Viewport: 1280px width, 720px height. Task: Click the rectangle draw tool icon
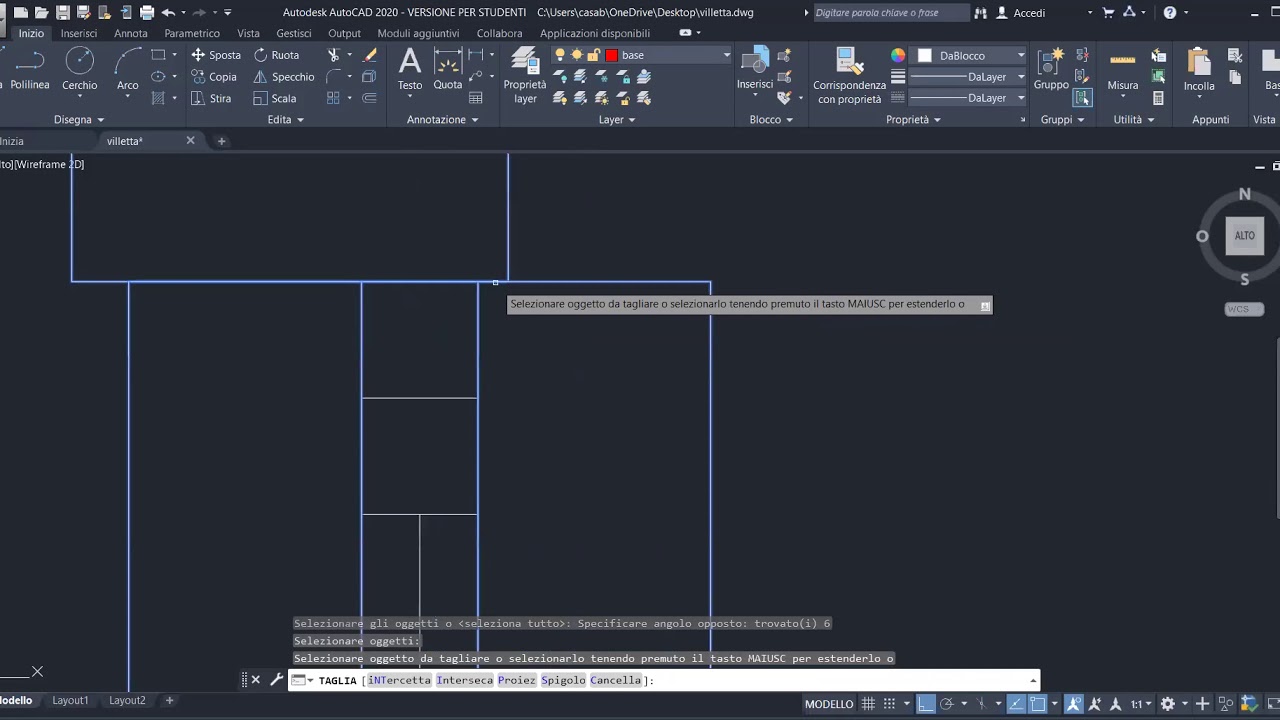[158, 55]
